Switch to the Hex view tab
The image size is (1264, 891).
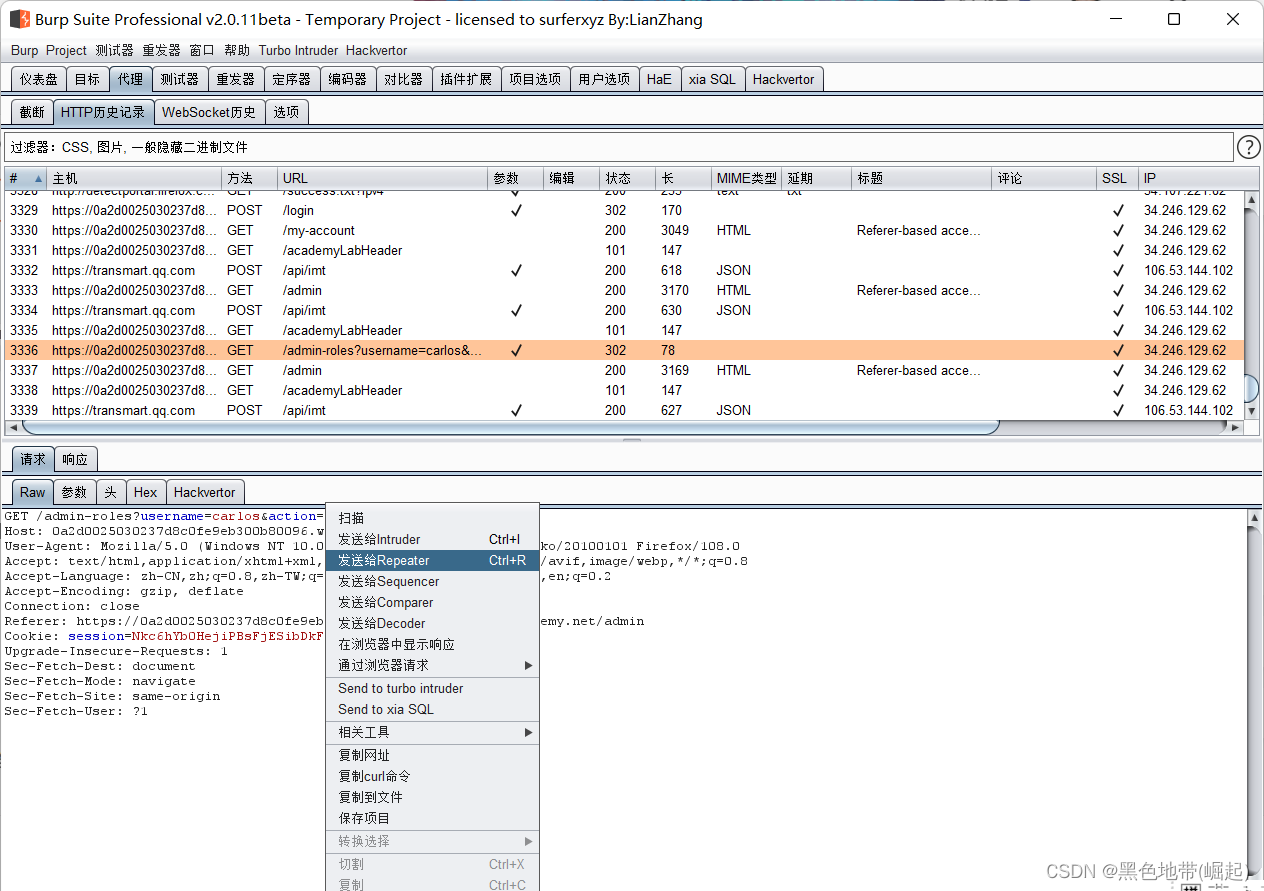pyautogui.click(x=145, y=492)
